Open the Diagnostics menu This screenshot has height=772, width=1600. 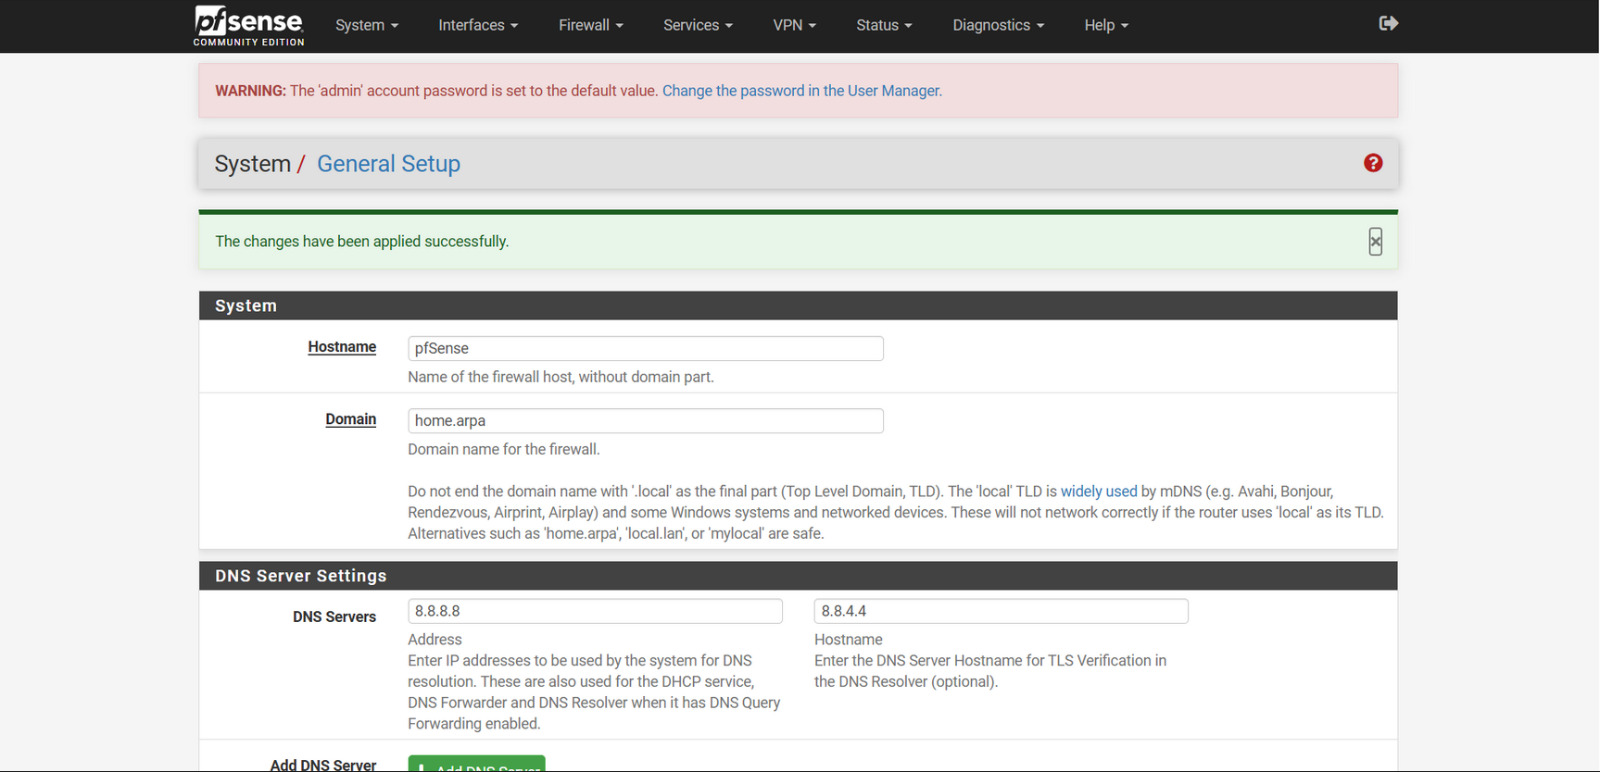997,25
